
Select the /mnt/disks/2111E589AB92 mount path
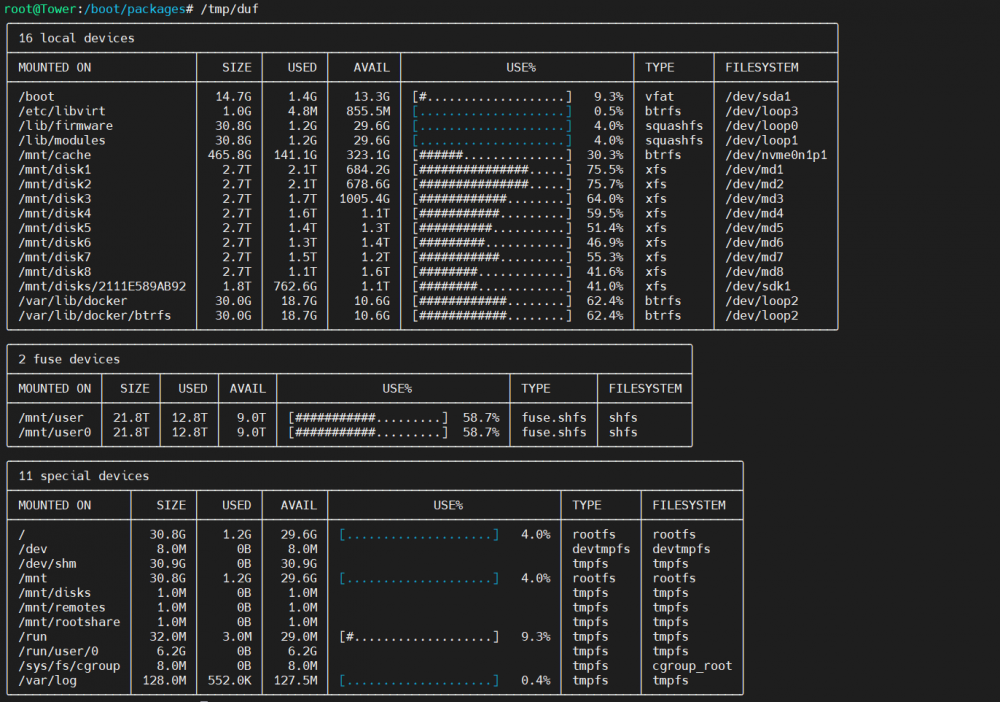pyautogui.click(x=102, y=286)
